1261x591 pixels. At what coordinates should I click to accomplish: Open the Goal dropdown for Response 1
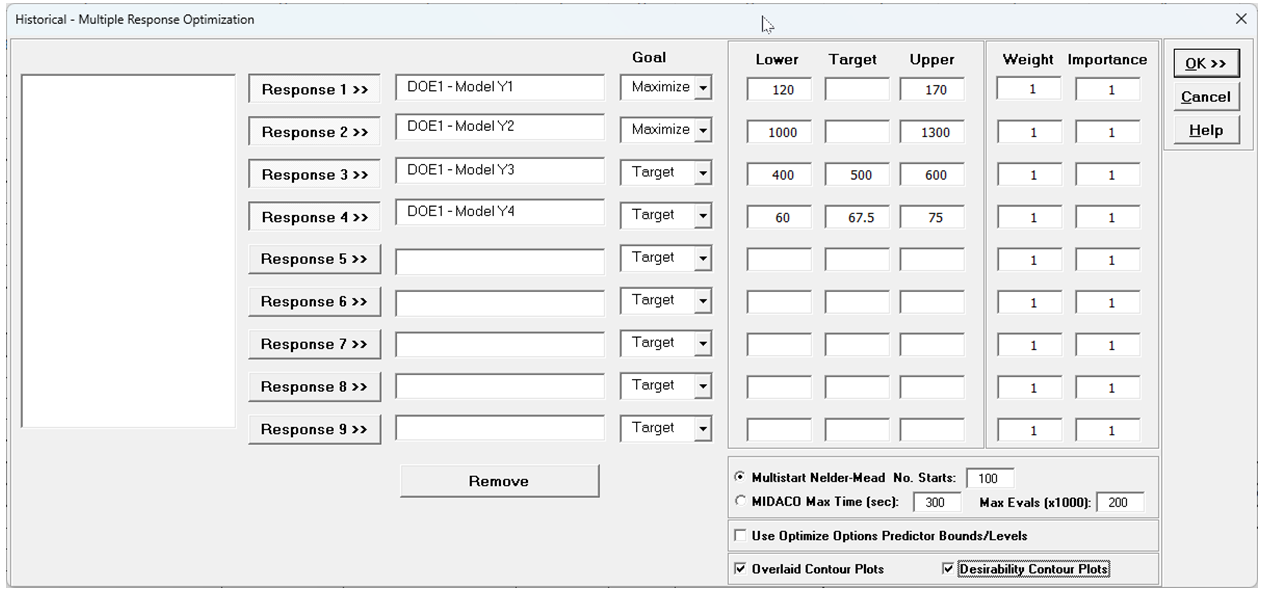703,88
